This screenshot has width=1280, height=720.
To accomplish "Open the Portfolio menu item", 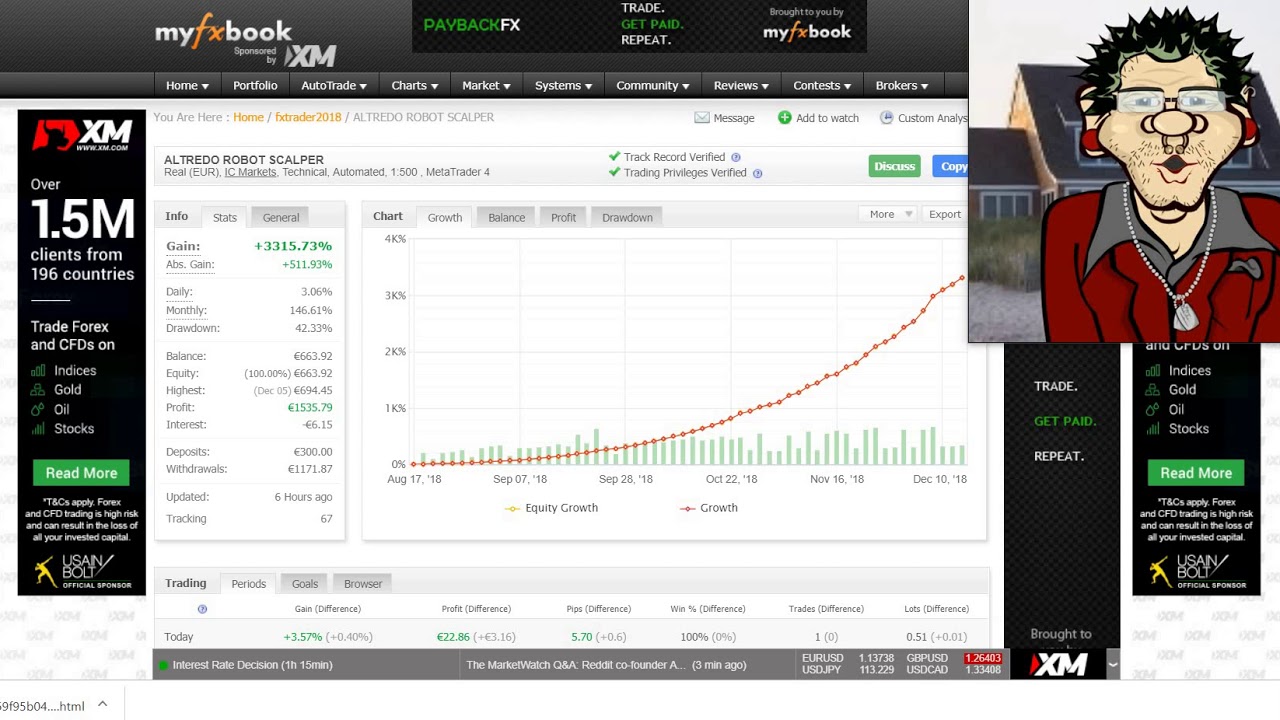I will pos(255,86).
